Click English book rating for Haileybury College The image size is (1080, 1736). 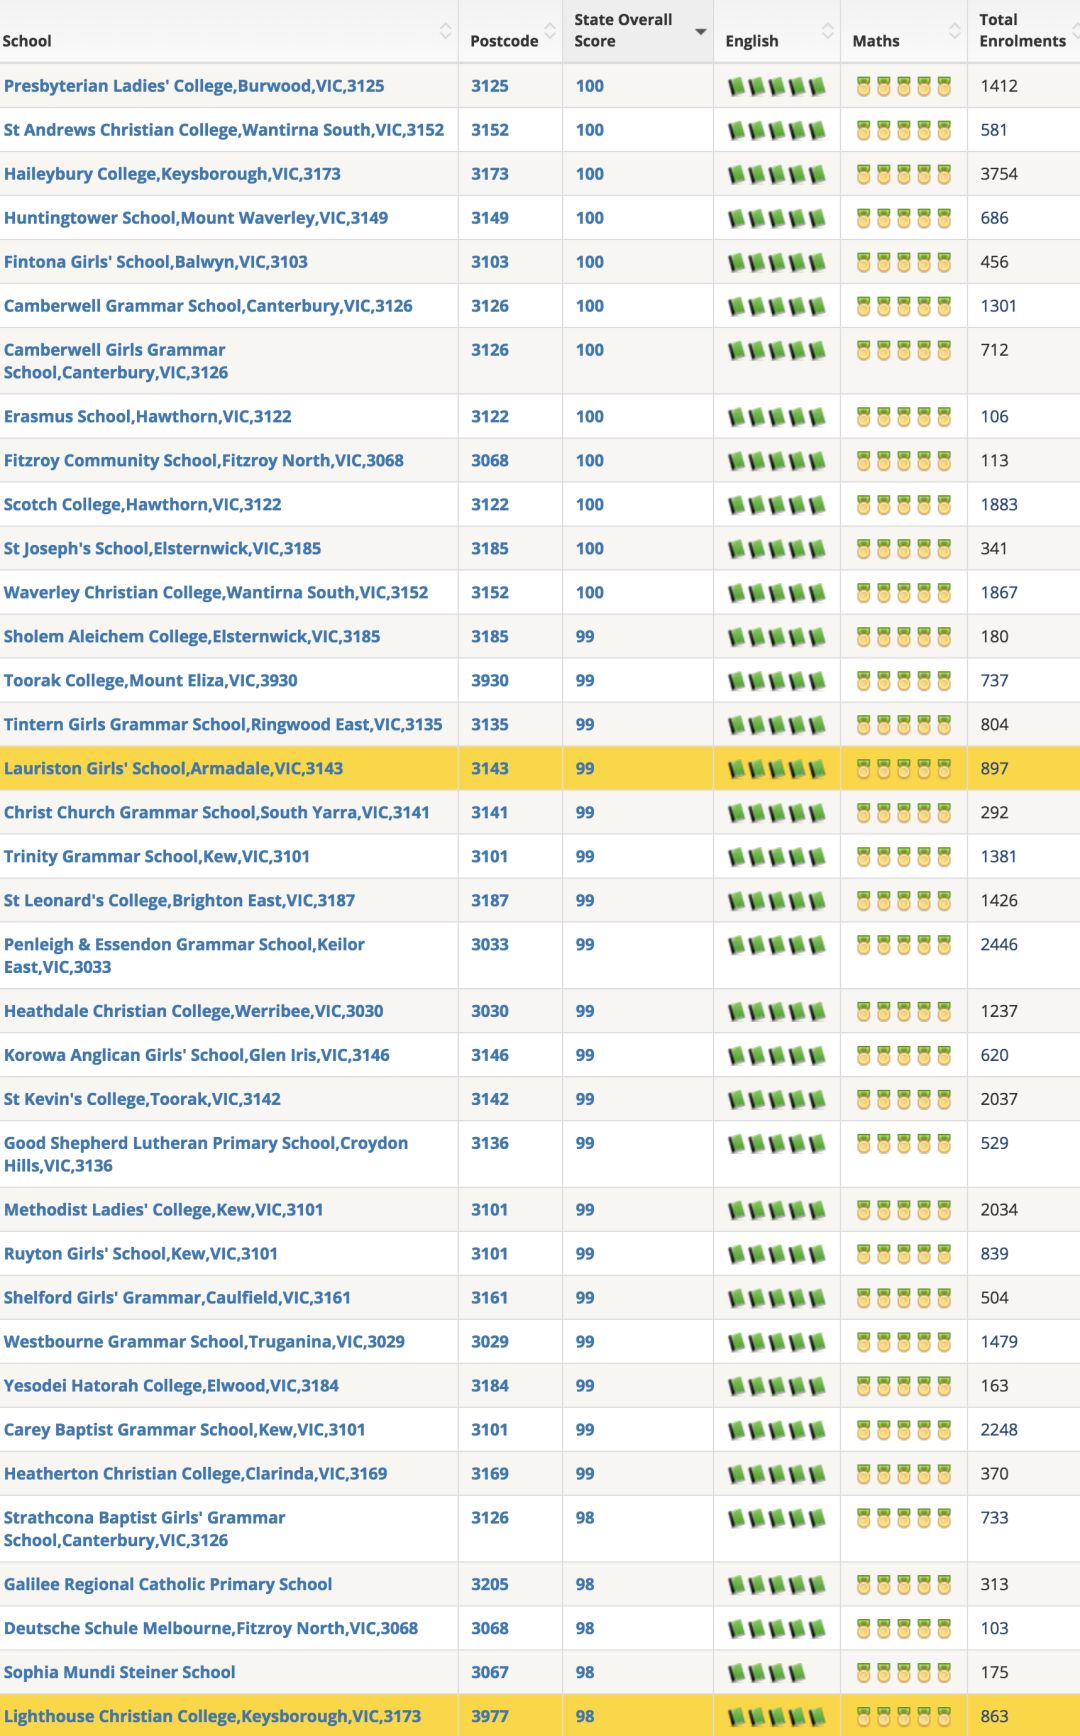pyautogui.click(x=777, y=175)
